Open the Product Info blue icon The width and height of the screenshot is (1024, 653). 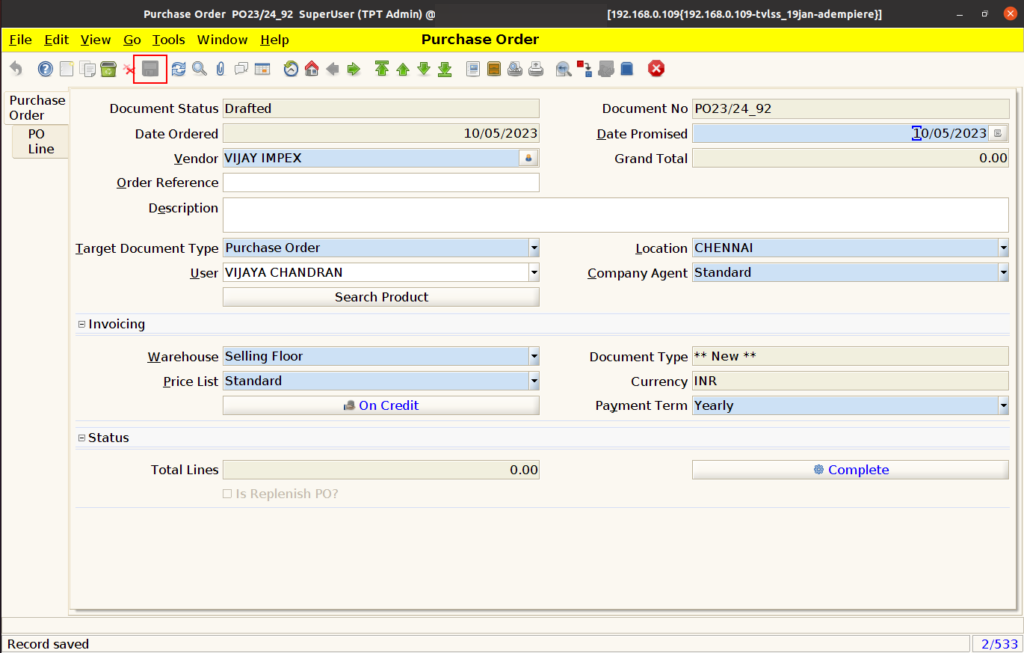pos(627,69)
